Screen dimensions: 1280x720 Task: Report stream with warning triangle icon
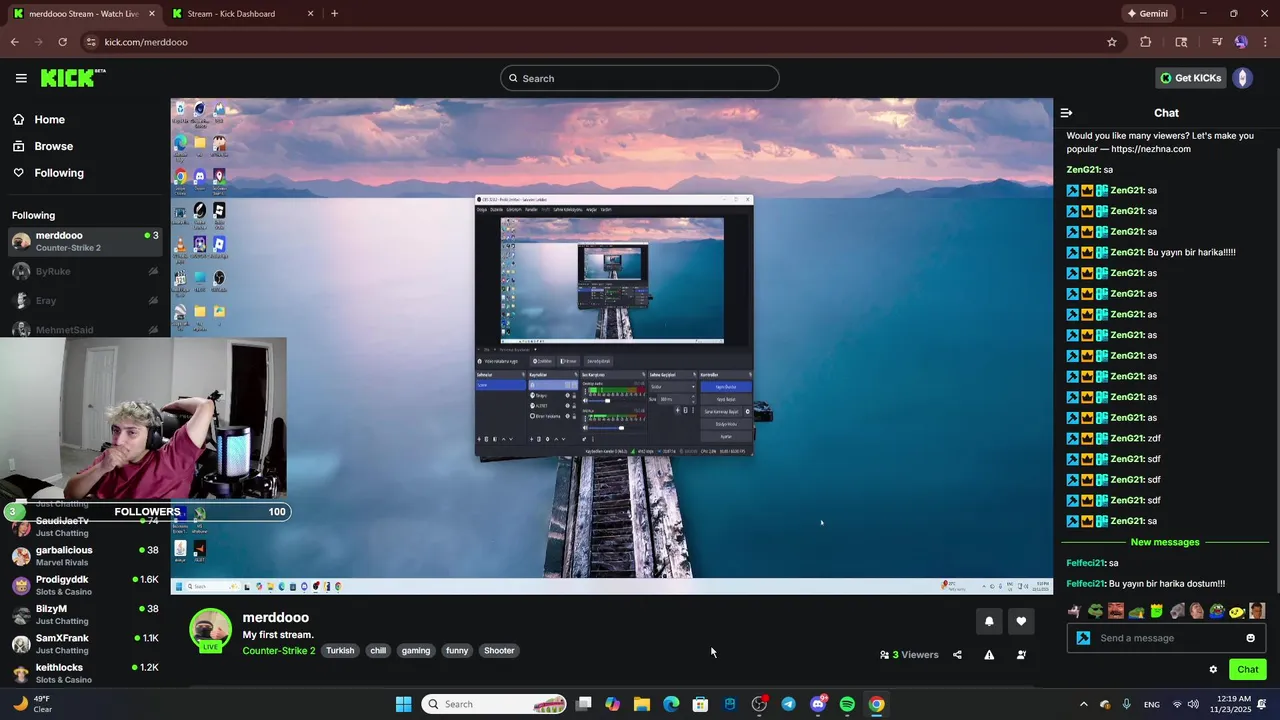[x=989, y=655]
